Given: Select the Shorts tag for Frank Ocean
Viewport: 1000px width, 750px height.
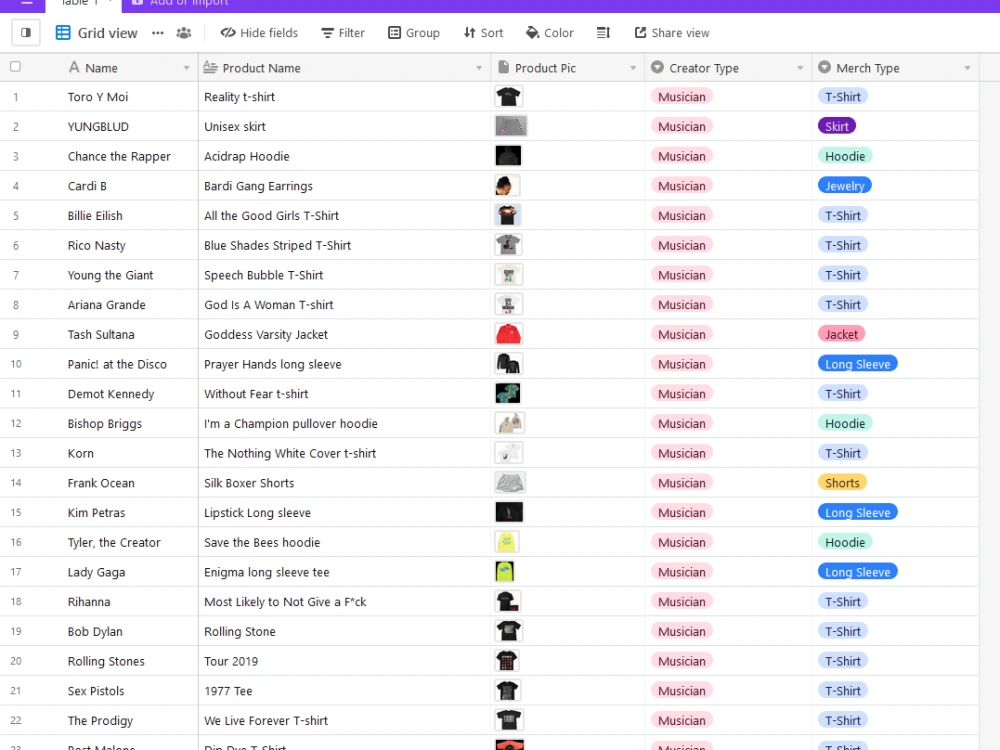Looking at the screenshot, I should [x=842, y=483].
